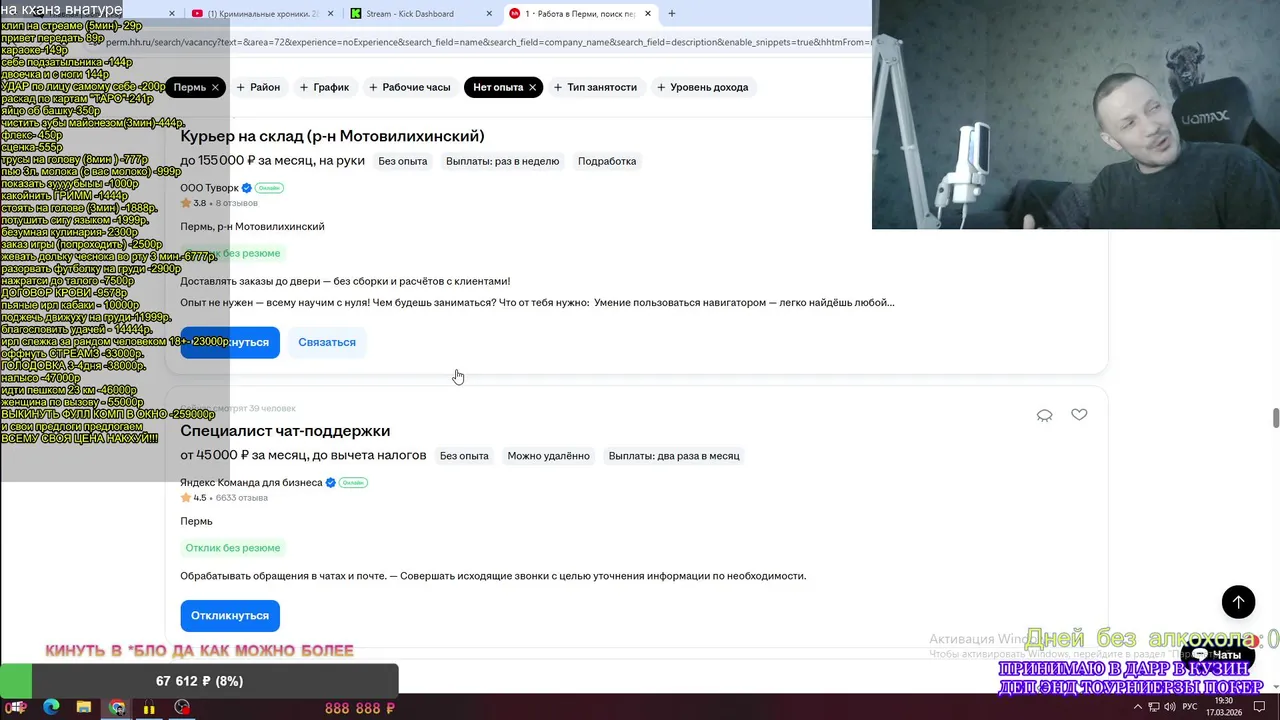The image size is (1280, 720).
Task: Close the YouTube Криминальные хроники tab
Action: tap(330, 14)
